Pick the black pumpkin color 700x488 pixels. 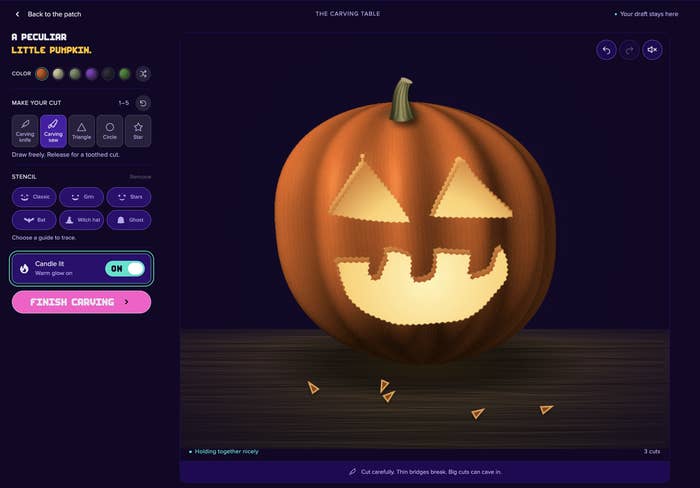108,74
